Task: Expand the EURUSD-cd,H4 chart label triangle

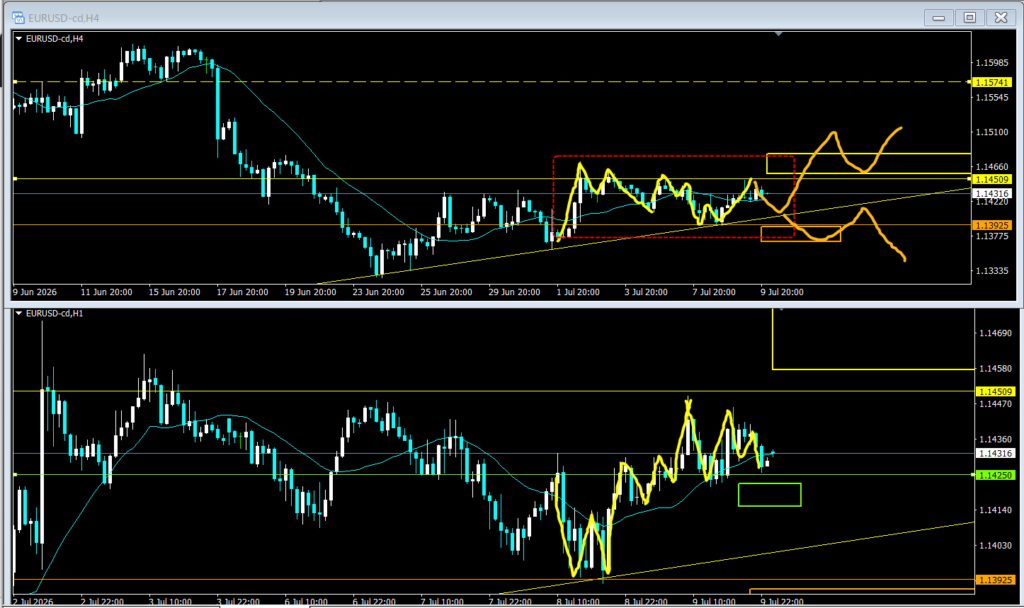Action: (19, 39)
